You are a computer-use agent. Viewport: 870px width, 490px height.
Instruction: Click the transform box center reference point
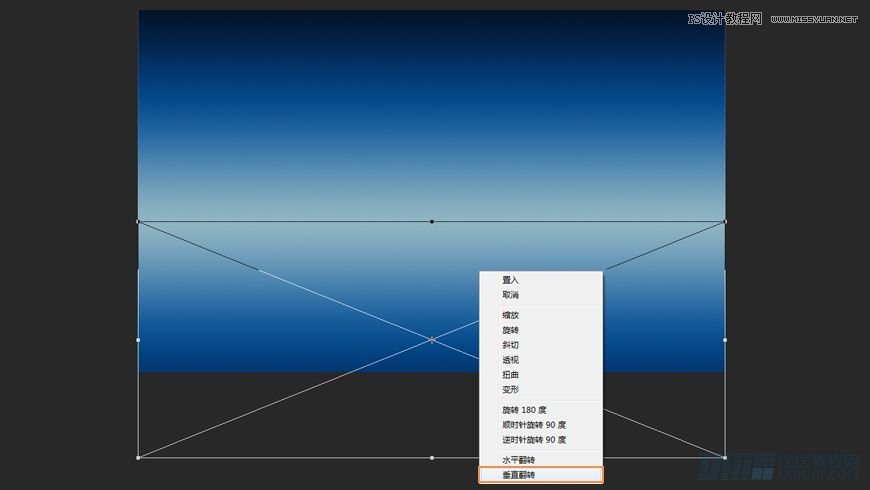432,340
